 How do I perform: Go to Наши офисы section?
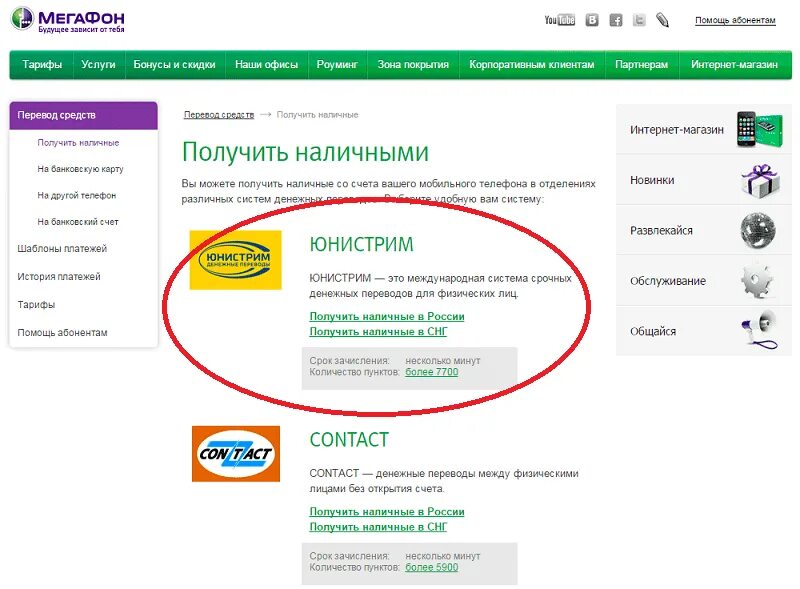point(266,64)
